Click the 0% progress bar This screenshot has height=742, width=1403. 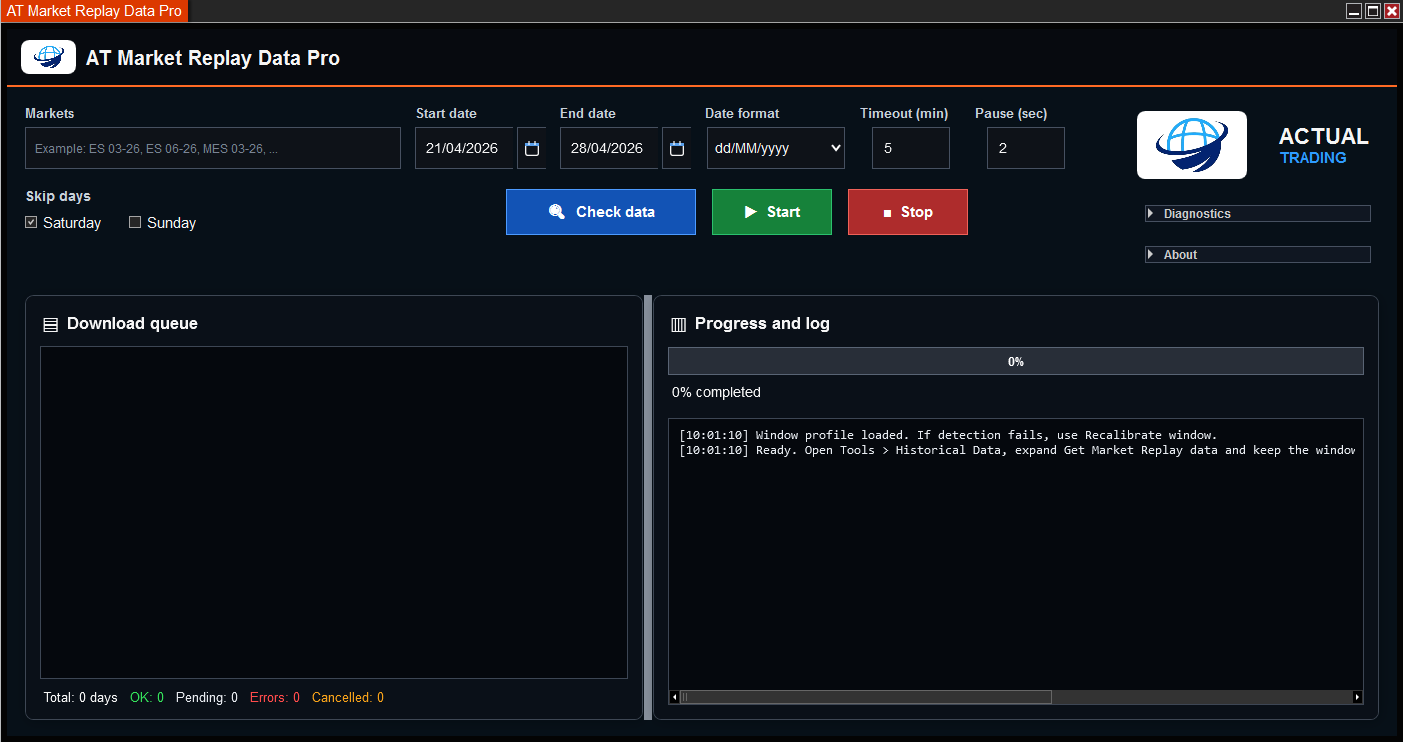[x=1016, y=361]
